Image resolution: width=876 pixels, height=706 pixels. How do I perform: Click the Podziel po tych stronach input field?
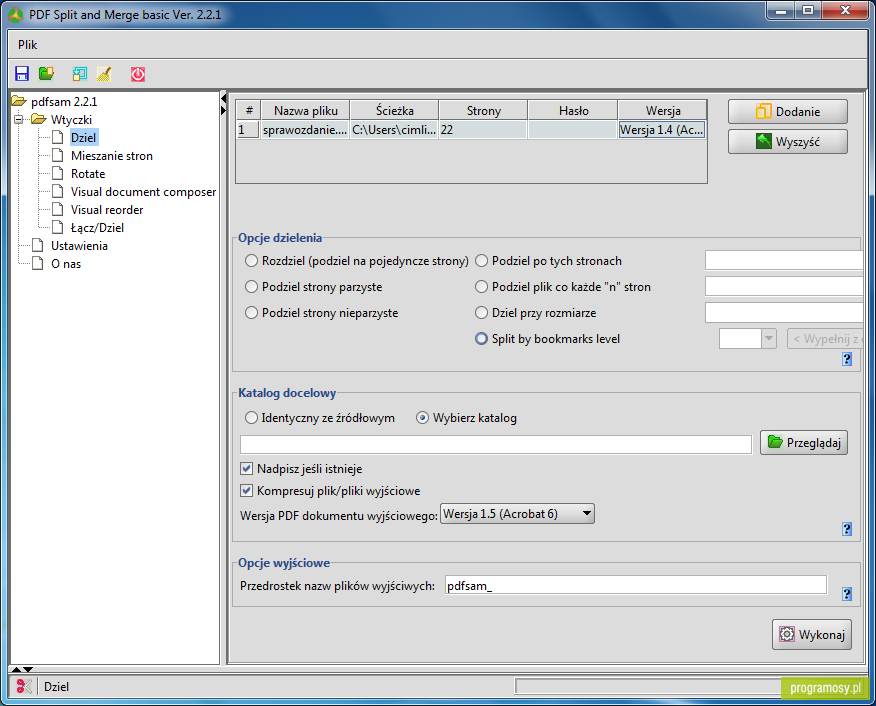click(784, 260)
